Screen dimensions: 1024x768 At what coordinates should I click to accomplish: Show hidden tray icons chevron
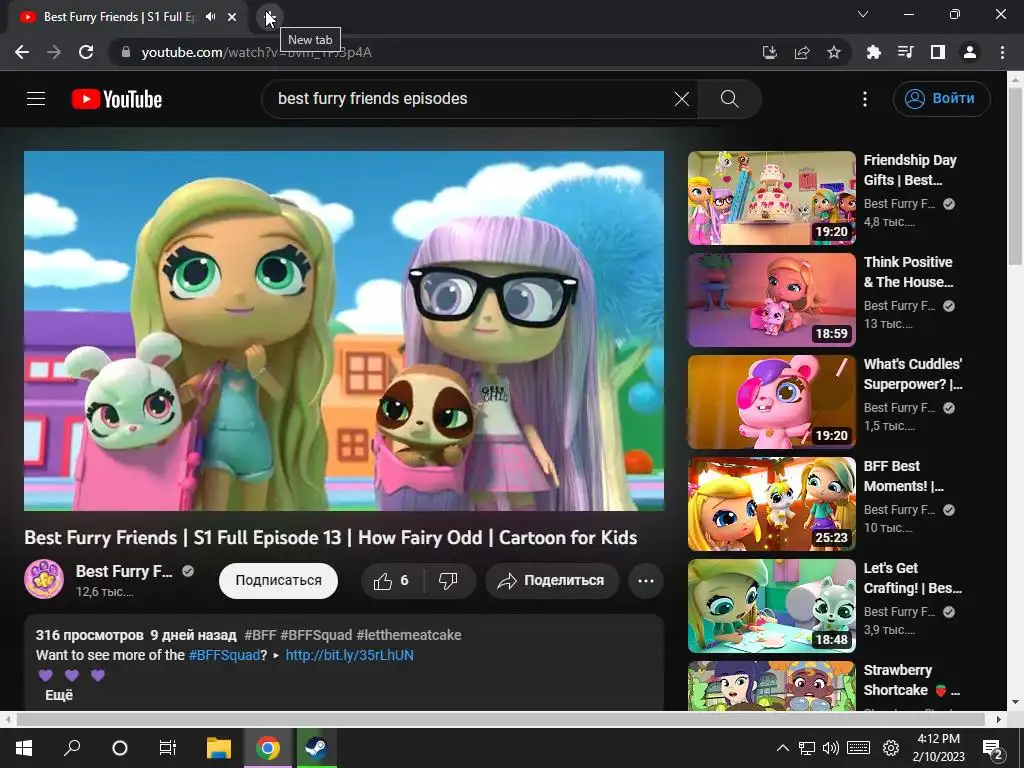tap(782, 748)
